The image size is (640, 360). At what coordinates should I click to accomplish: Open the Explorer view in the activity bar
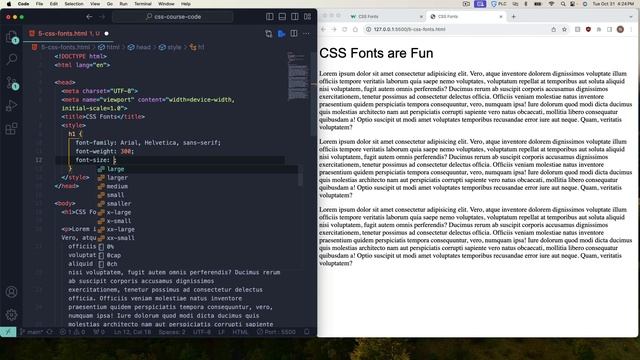12,37
